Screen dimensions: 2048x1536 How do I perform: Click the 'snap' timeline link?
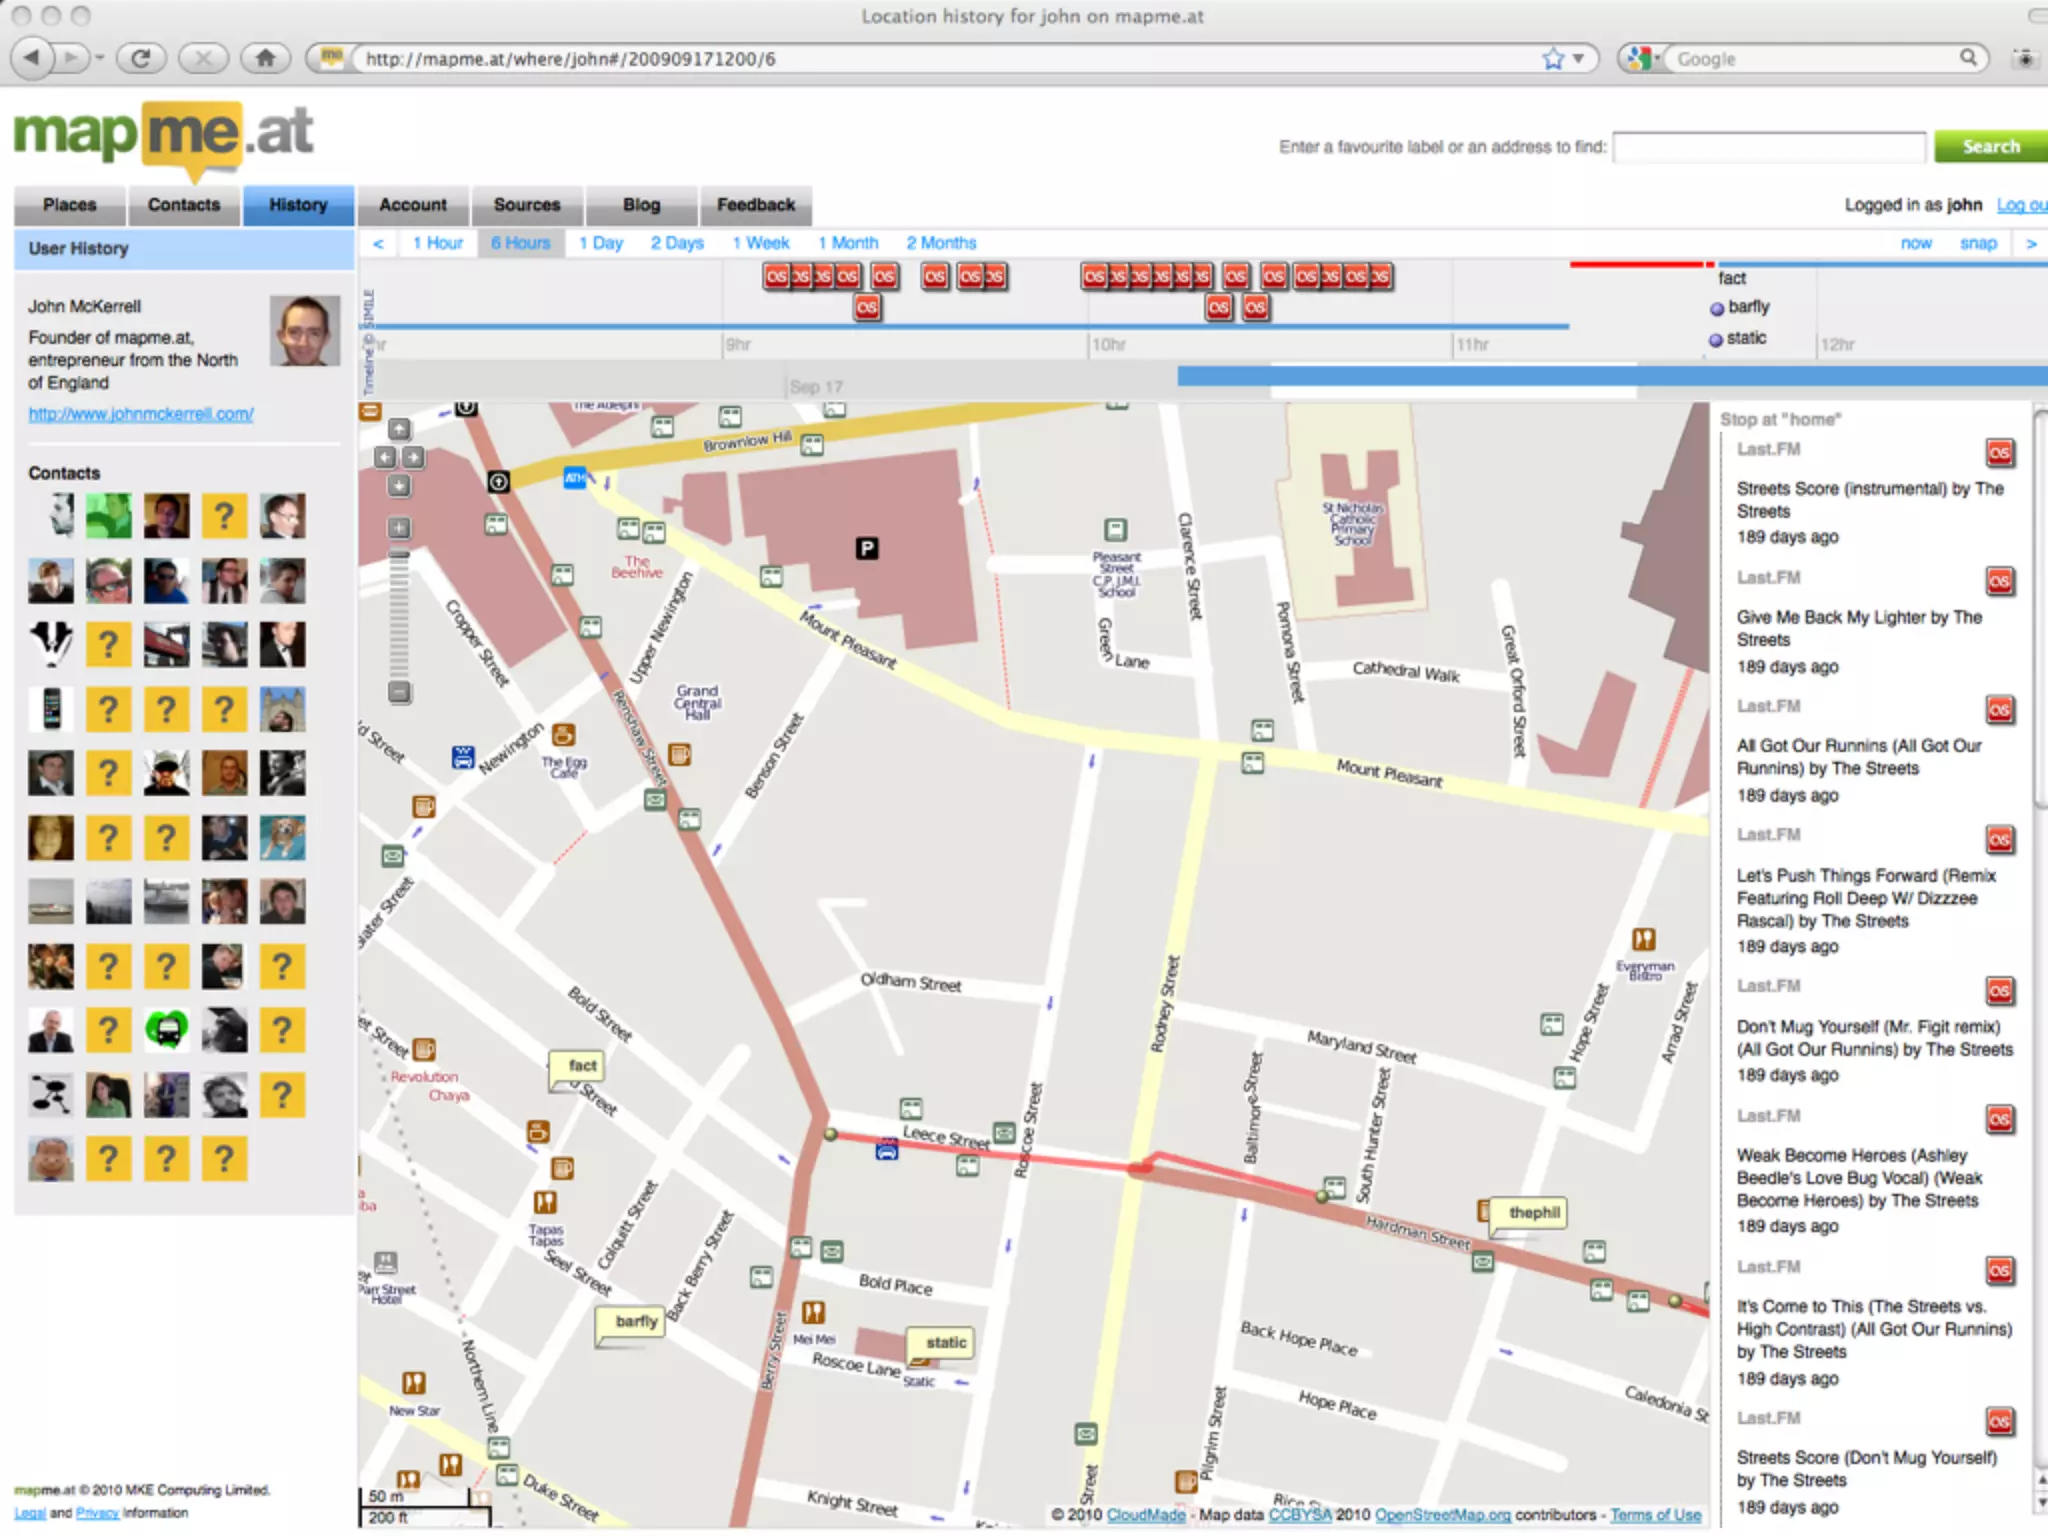click(1977, 243)
